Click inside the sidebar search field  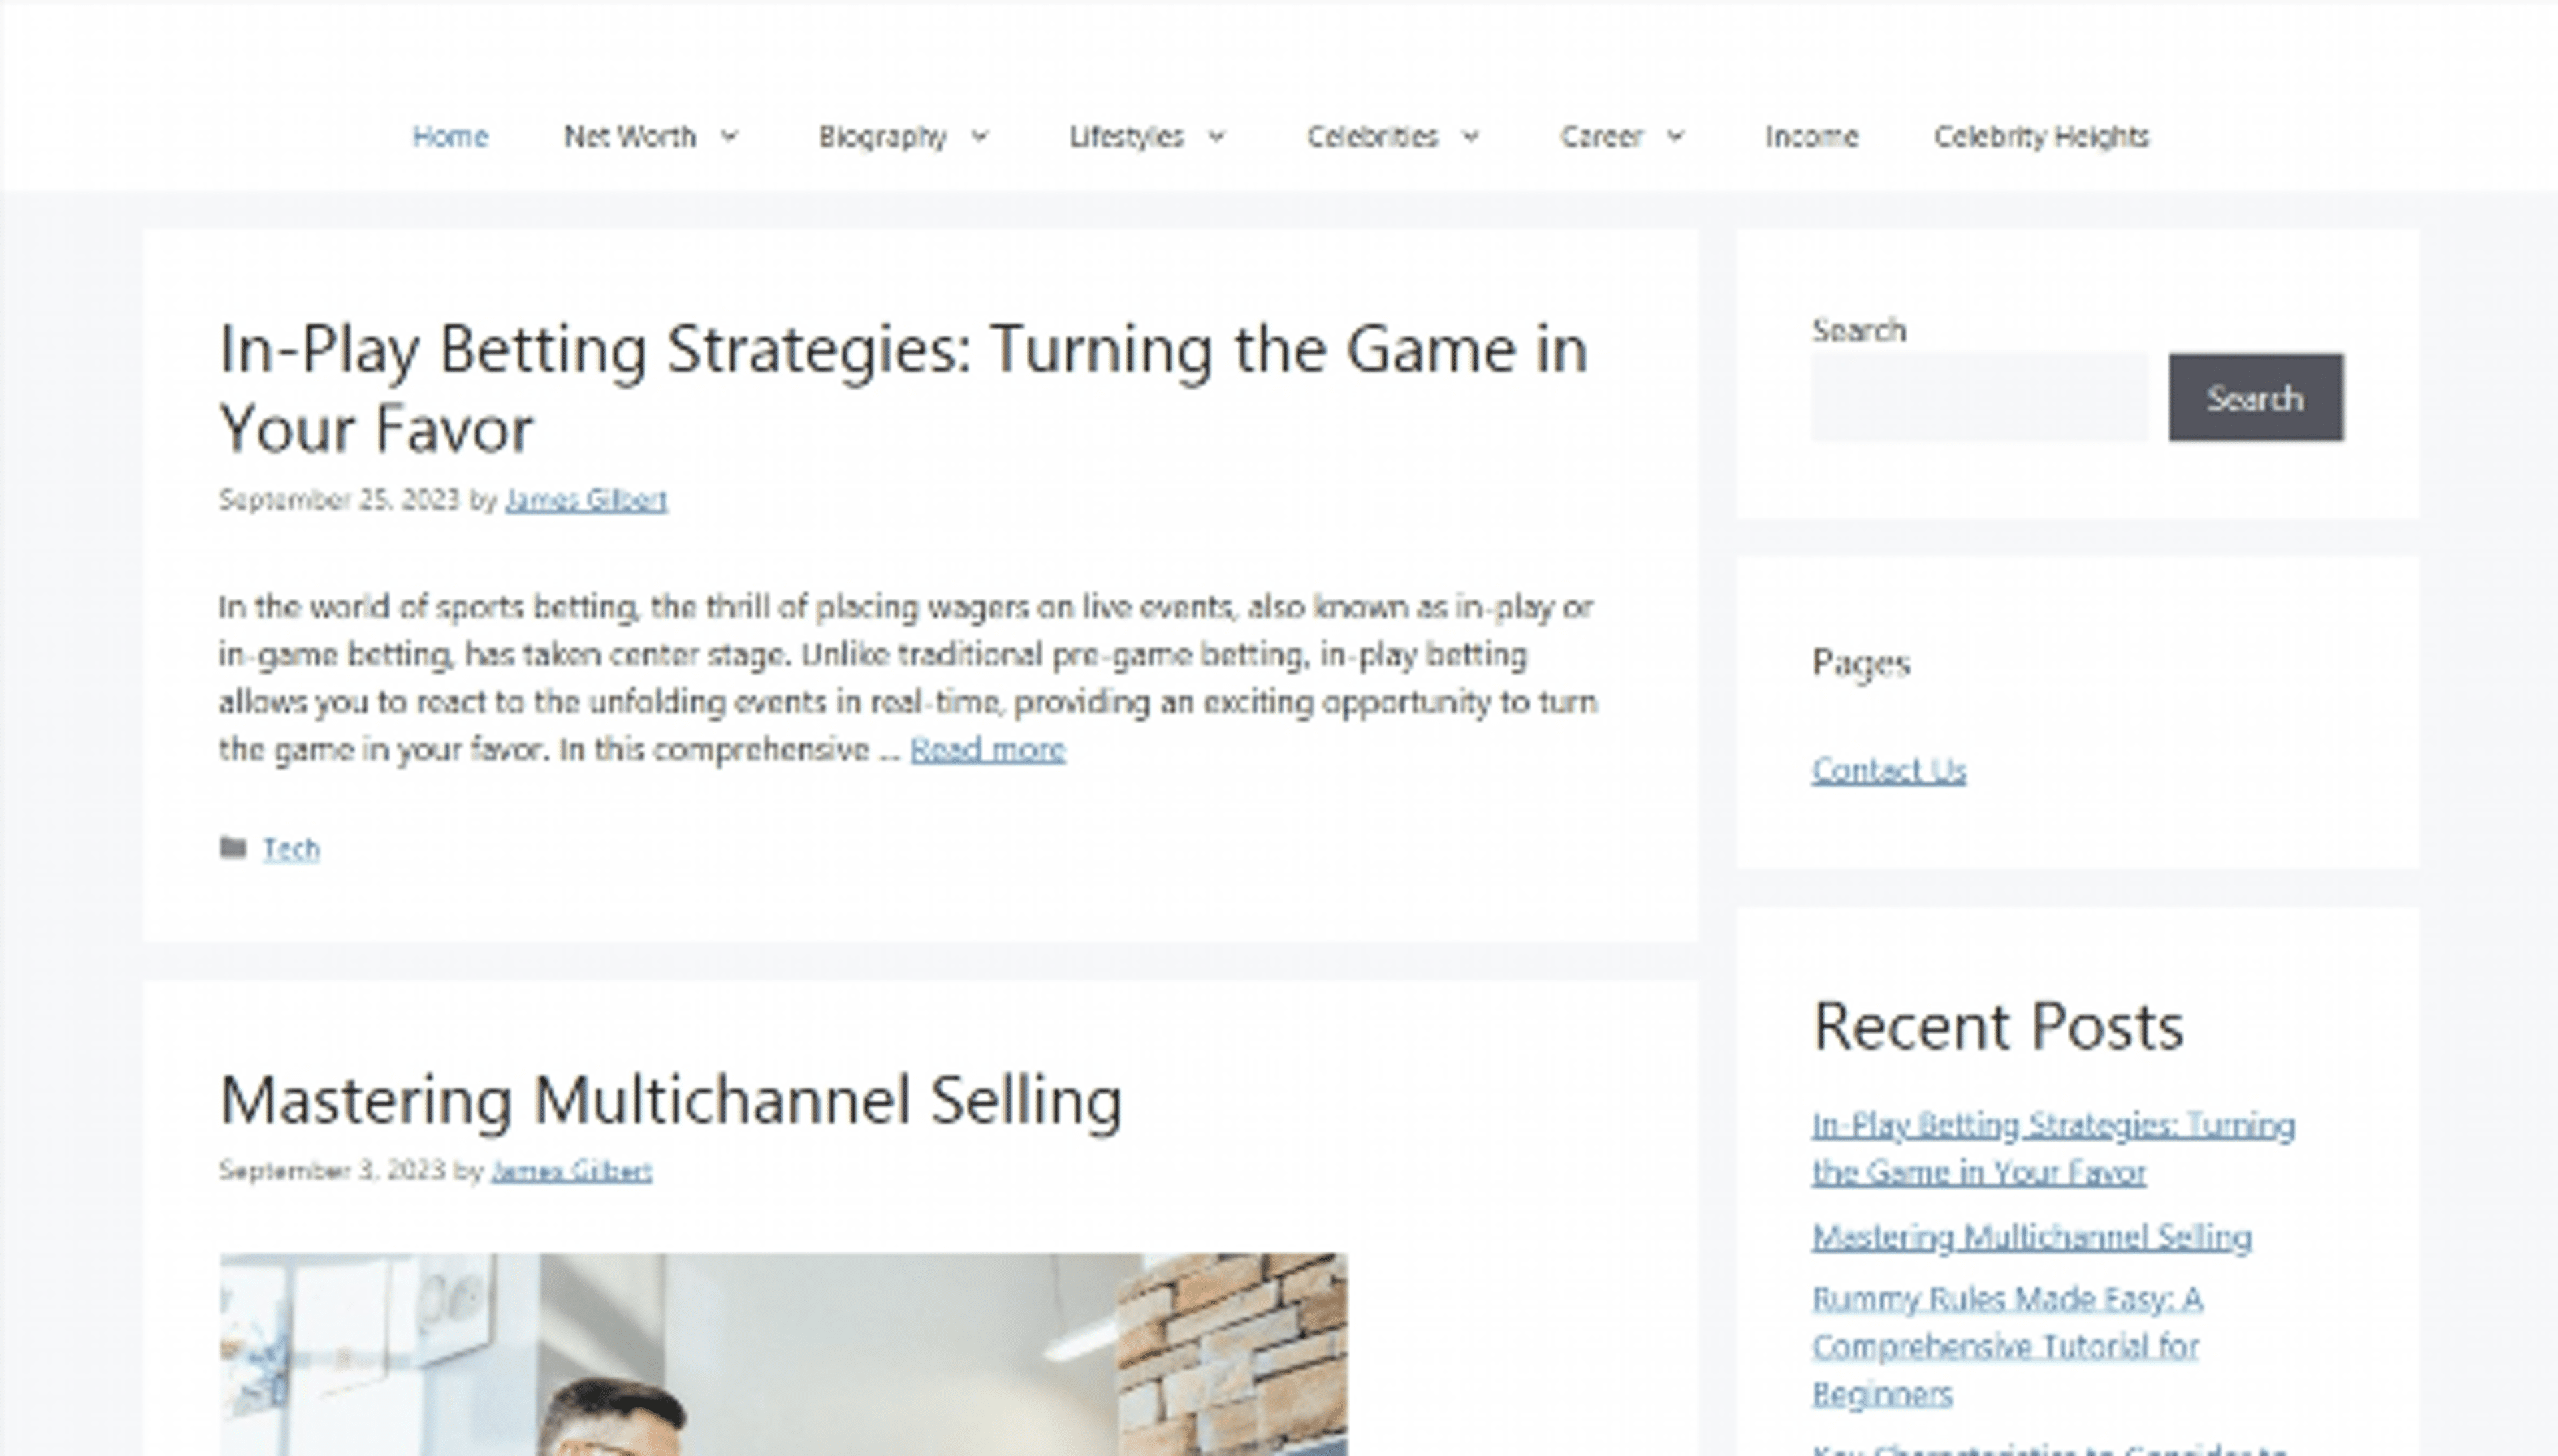coord(1978,398)
